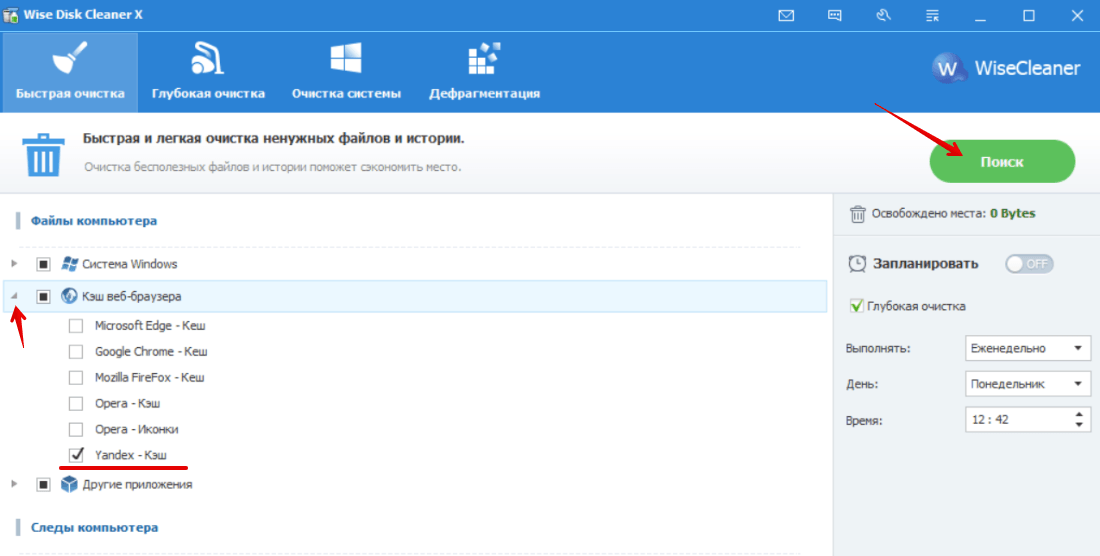
Task: Switch to Дефрагментация tab
Action: pyautogui.click(x=485, y=72)
